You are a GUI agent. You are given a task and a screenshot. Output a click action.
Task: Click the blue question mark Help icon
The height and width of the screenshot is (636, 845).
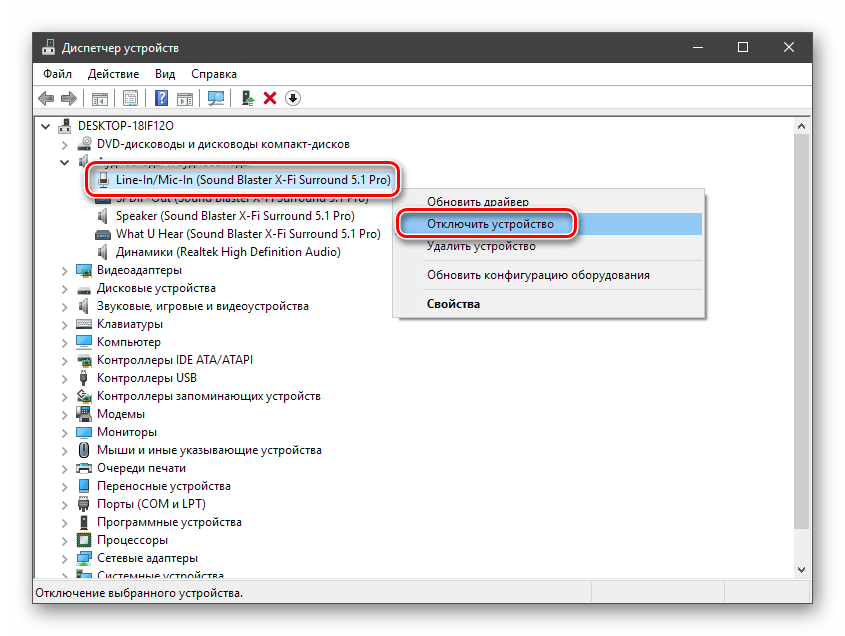click(161, 98)
